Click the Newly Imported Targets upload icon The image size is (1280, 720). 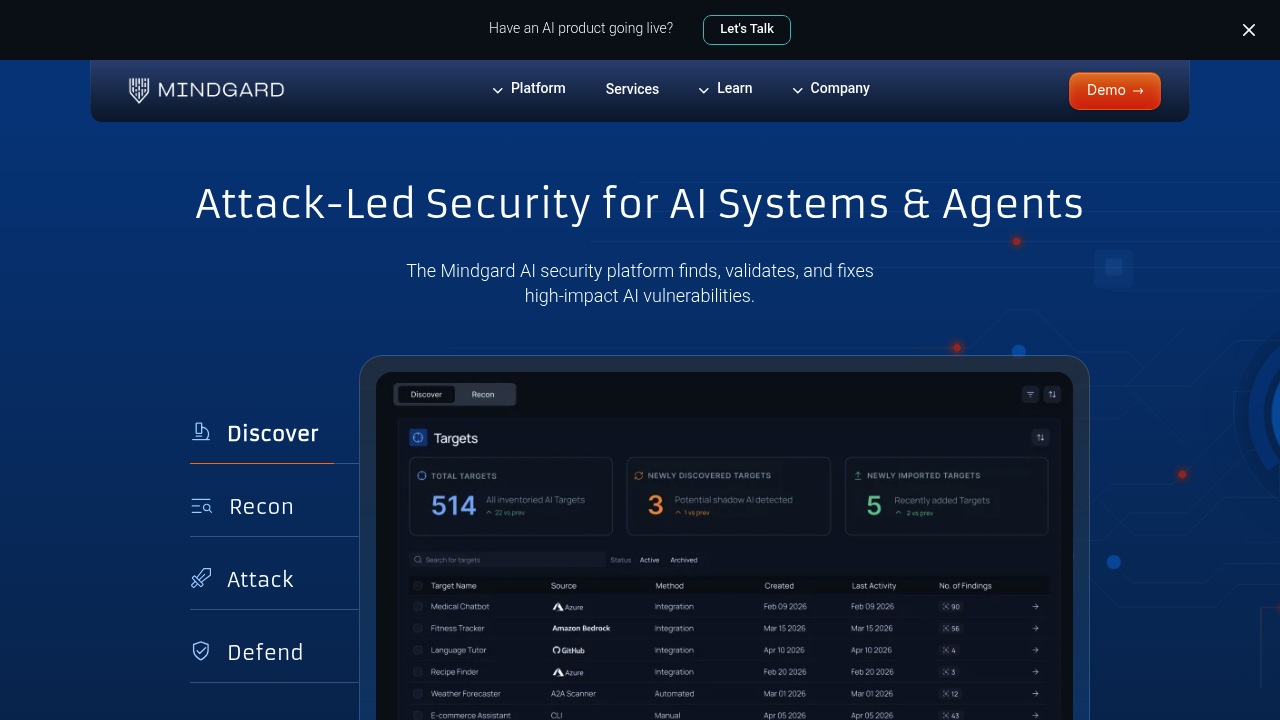pos(858,476)
